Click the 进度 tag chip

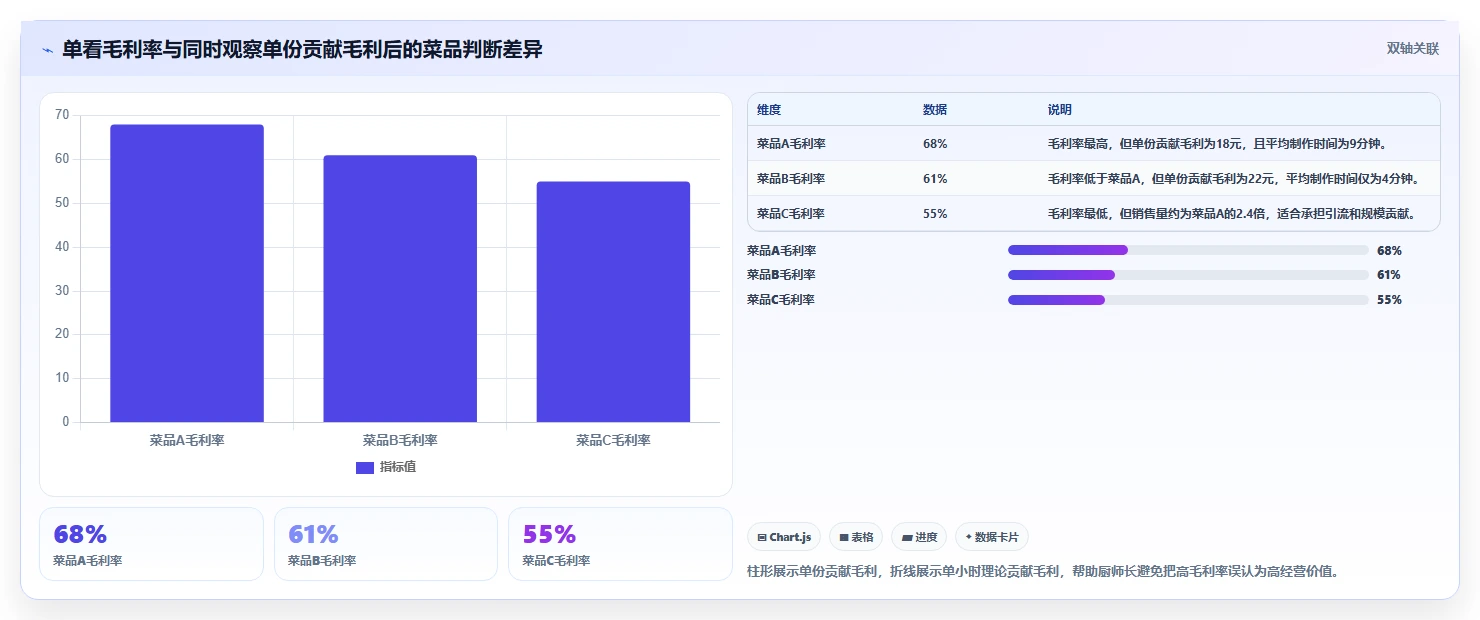[x=919, y=537]
